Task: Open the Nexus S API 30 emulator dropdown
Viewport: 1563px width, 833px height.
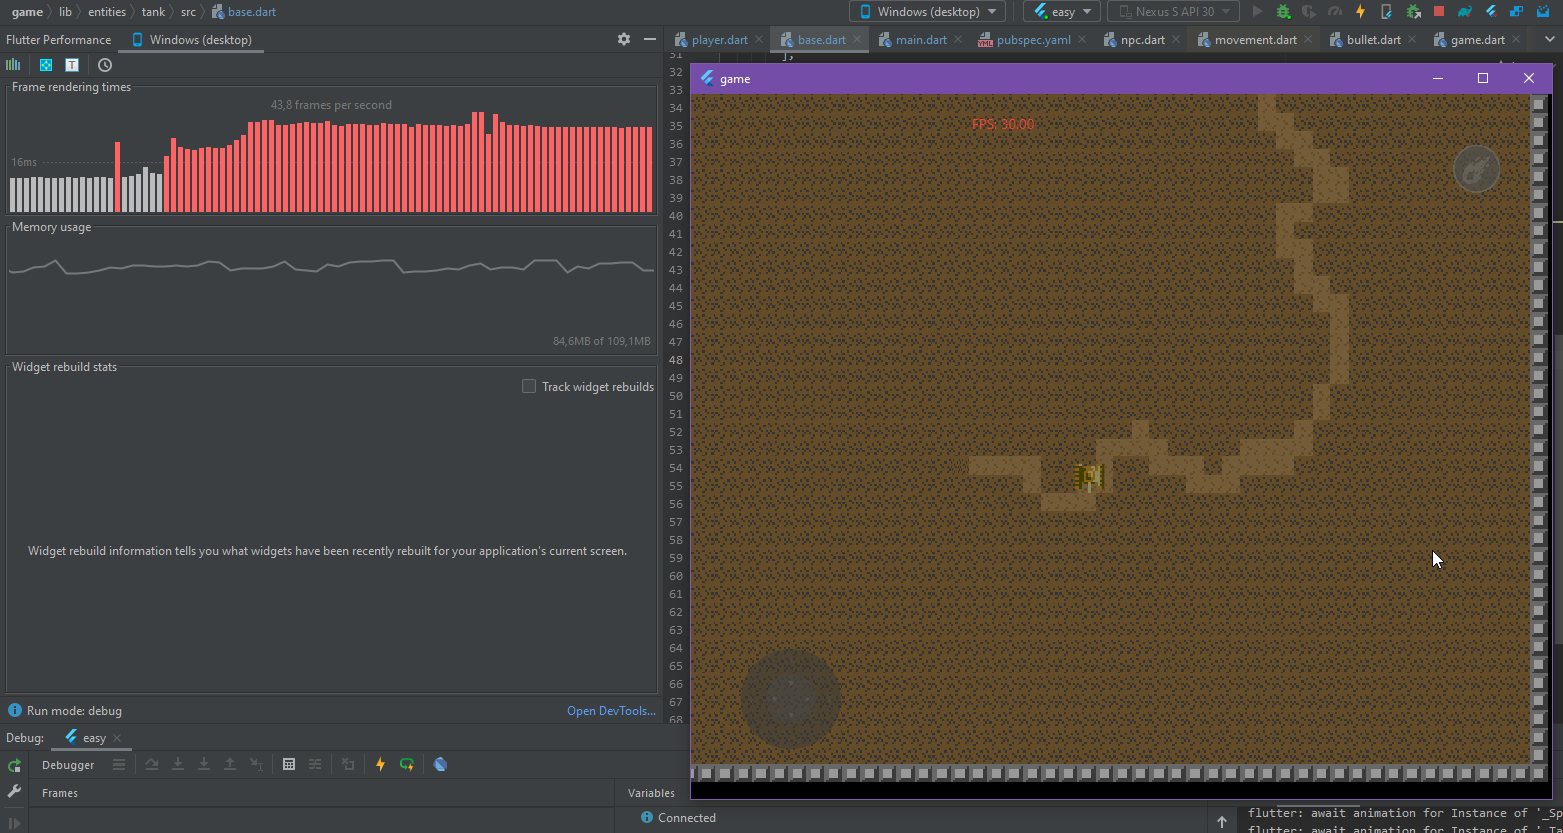Action: [1173, 12]
